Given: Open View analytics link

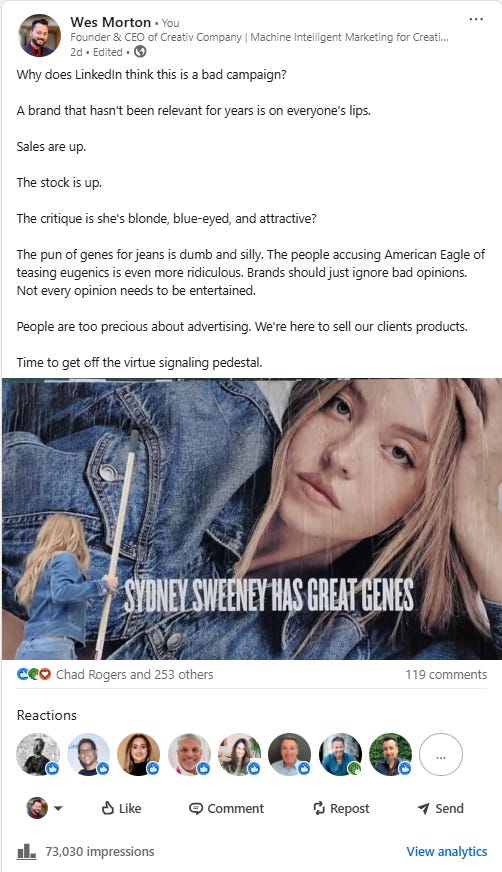Looking at the screenshot, I should 447,851.
